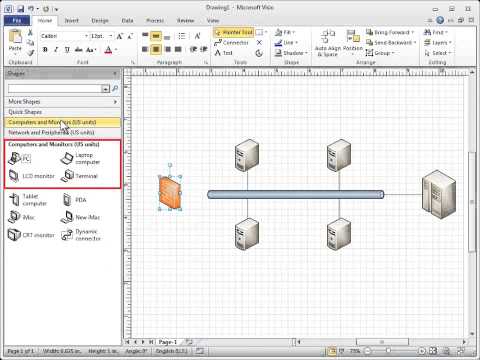Open the 12pt font size dropdown
The image size is (480, 360).
111,36
